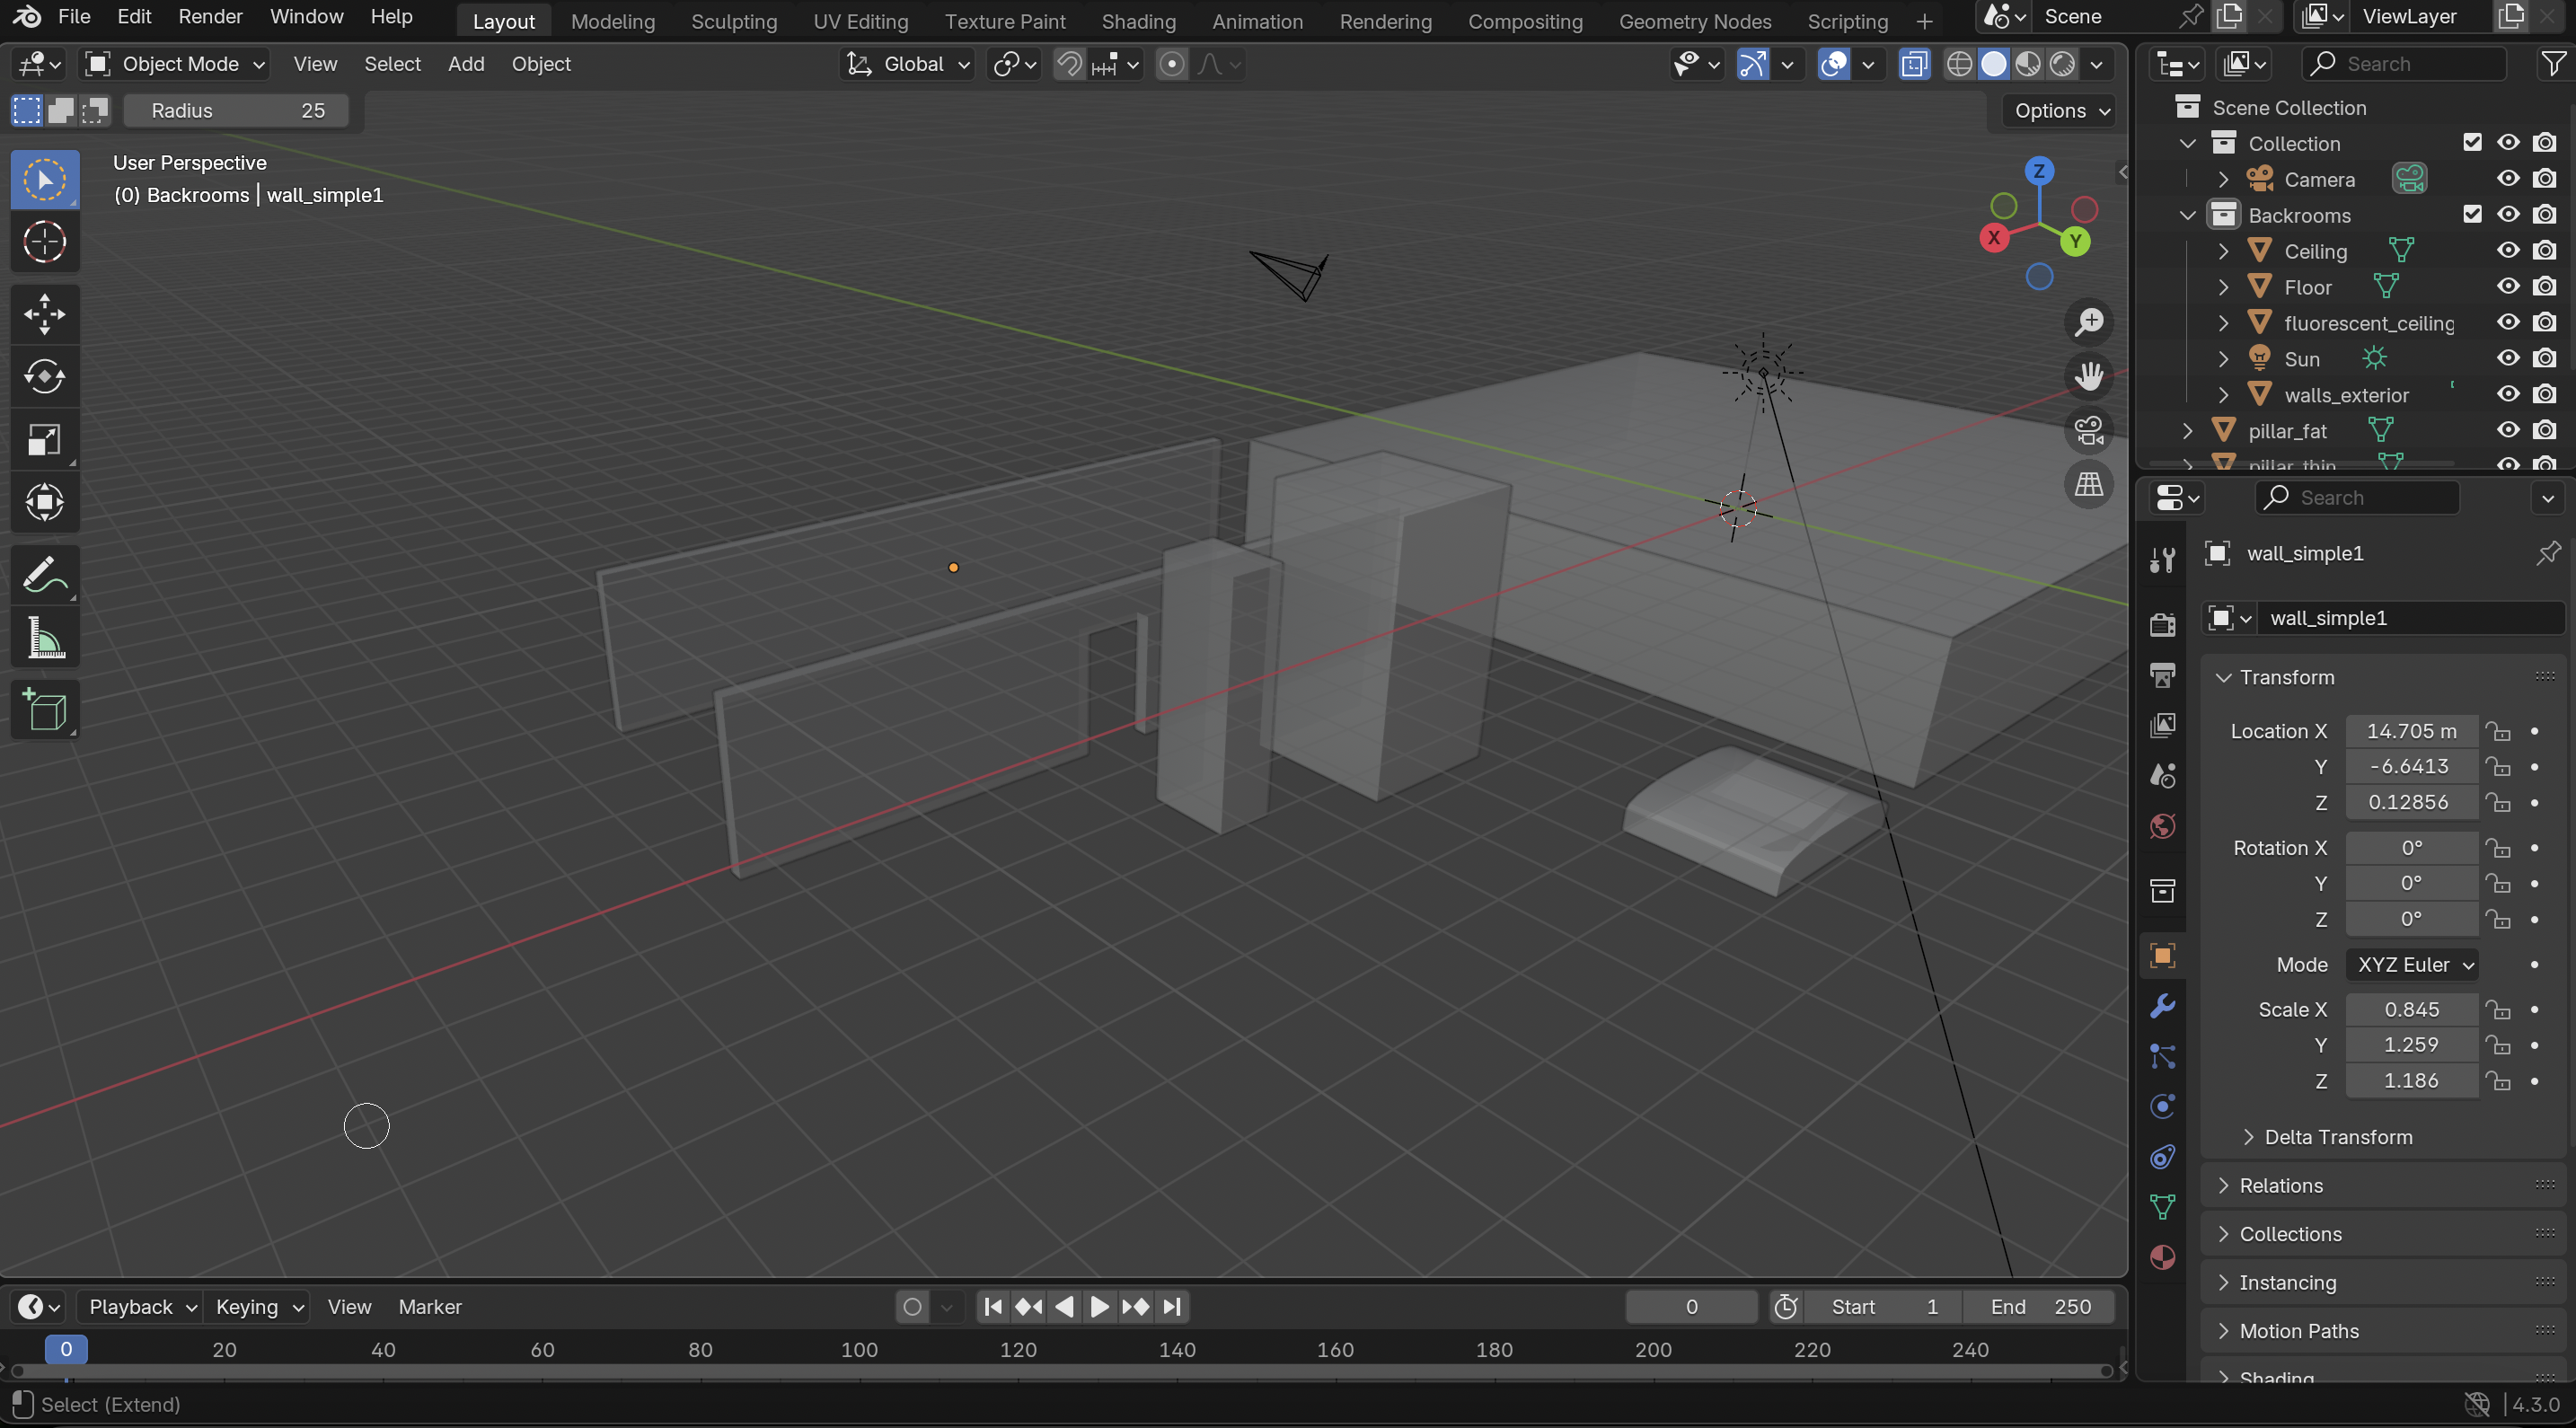
Task: Click the Radius slider in the tool settings
Action: coord(237,110)
